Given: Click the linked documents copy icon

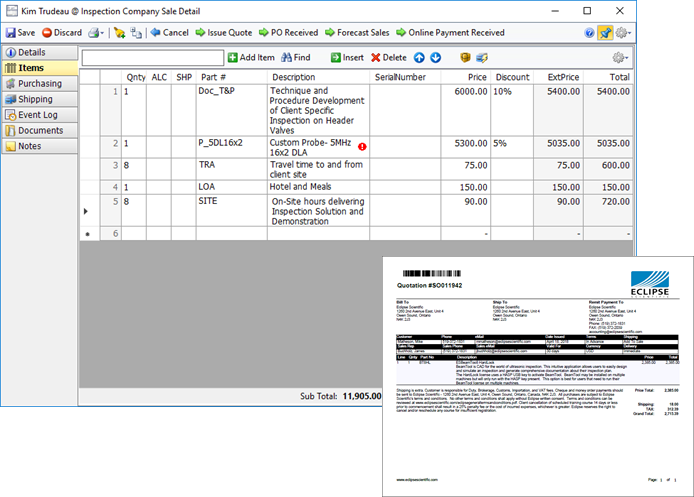Looking at the screenshot, I should click(x=136, y=33).
